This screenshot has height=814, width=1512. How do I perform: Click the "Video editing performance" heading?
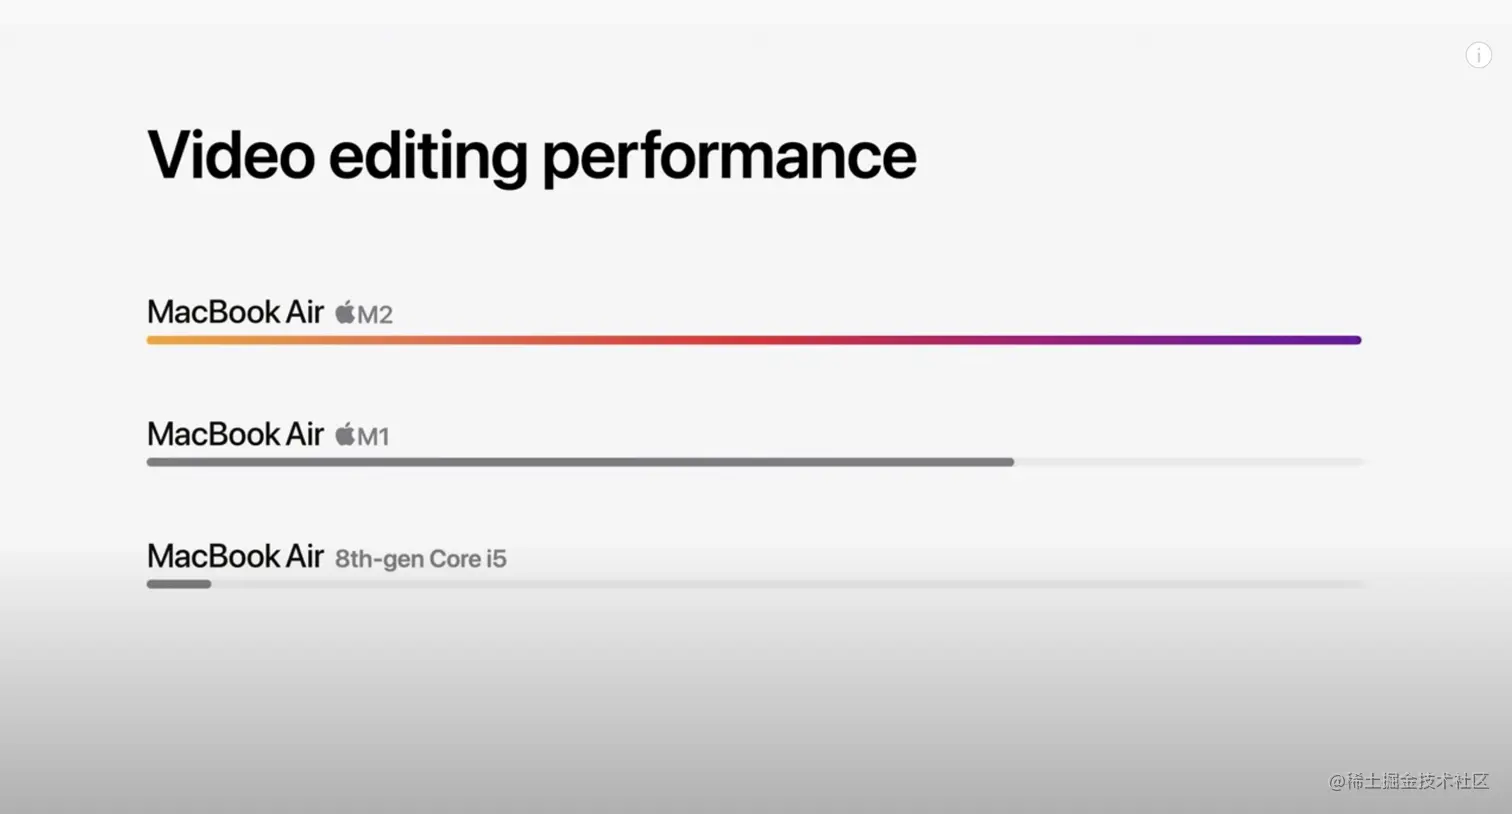click(x=531, y=156)
